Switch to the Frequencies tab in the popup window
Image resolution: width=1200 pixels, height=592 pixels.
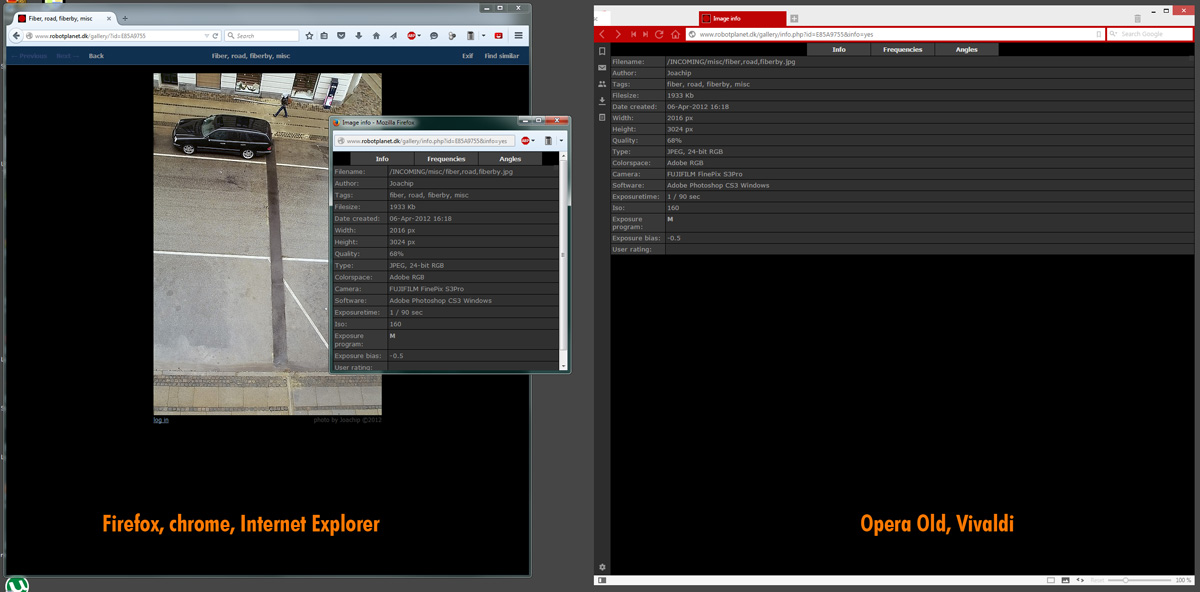[x=446, y=158]
